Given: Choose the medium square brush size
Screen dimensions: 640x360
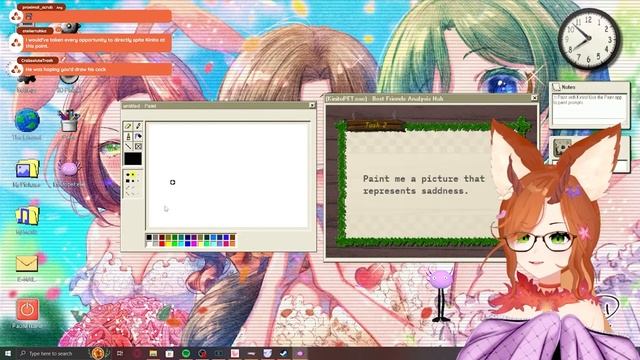Looking at the screenshot, I should [133, 181].
